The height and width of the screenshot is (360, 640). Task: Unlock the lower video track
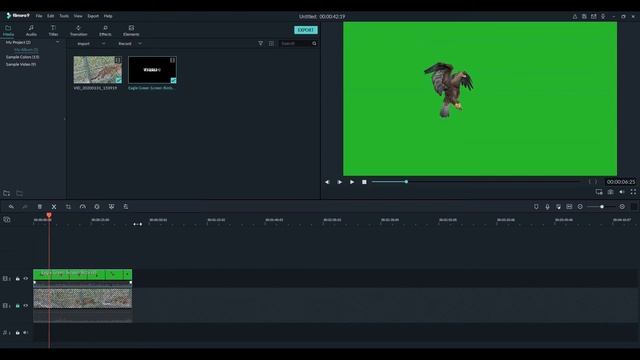pyautogui.click(x=18, y=306)
